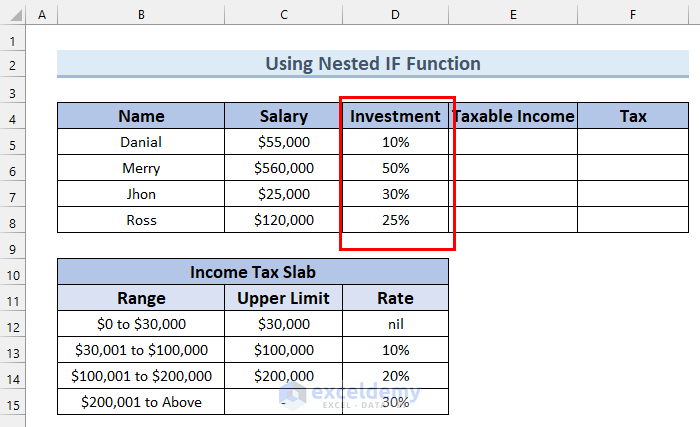
Task: Select column E header
Action: pos(513,15)
